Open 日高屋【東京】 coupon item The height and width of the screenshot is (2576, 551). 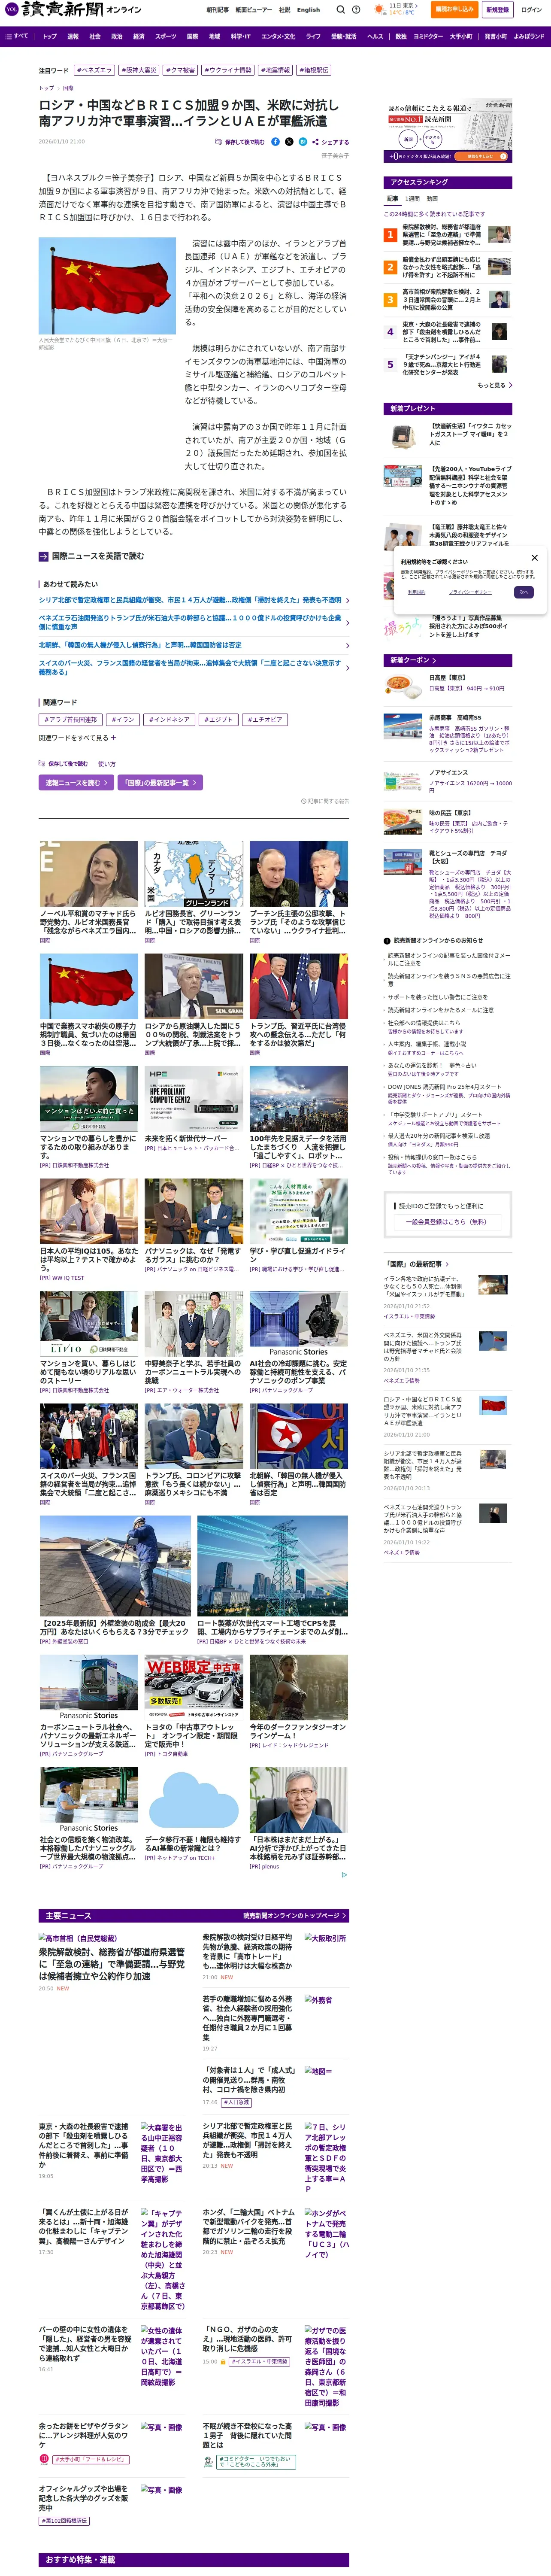(448, 686)
